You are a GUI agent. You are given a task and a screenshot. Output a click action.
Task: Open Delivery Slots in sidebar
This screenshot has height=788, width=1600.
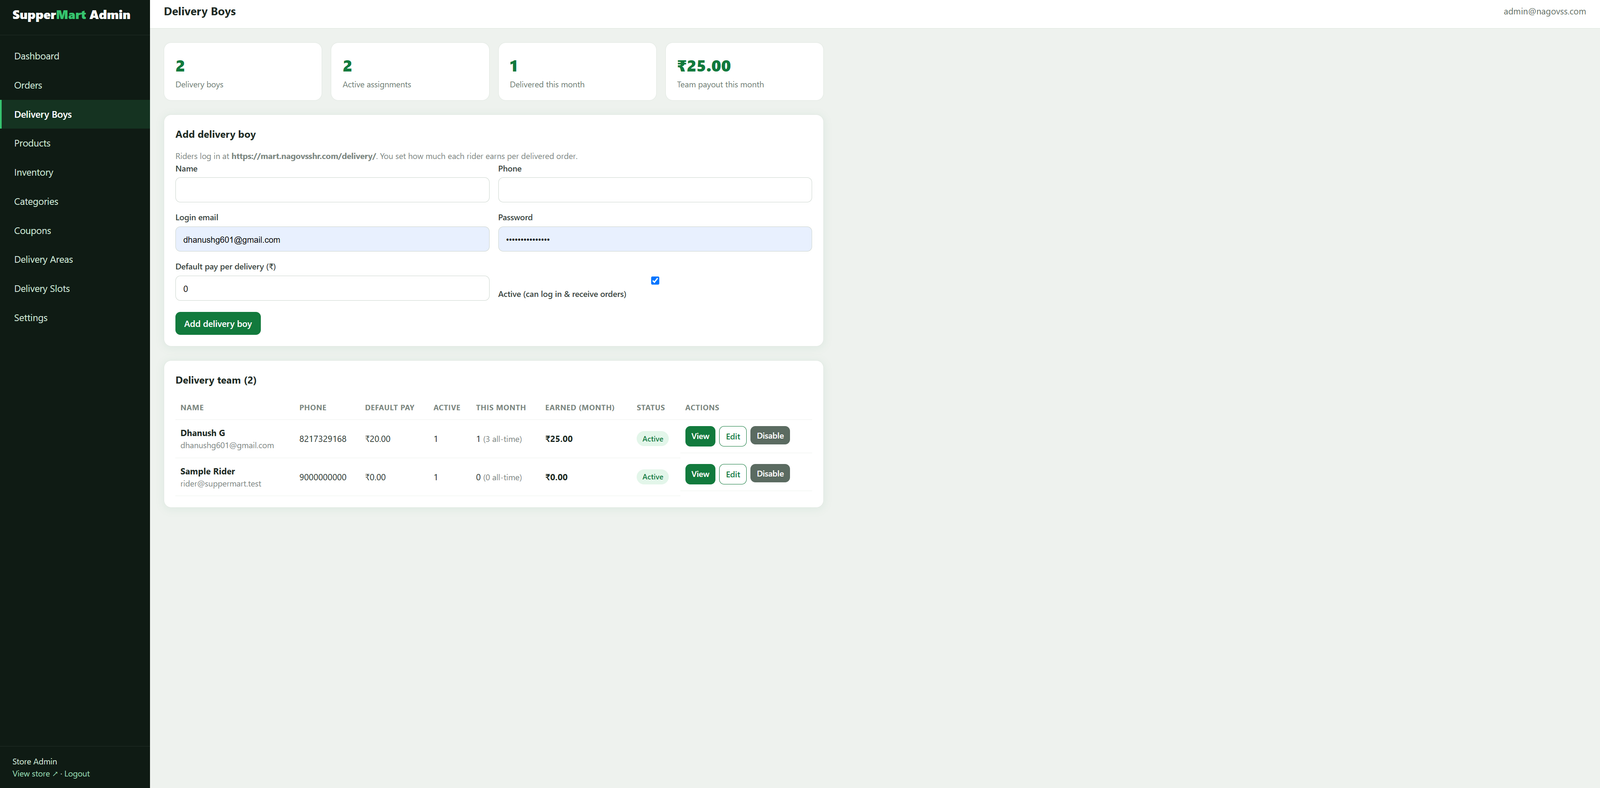pos(75,288)
